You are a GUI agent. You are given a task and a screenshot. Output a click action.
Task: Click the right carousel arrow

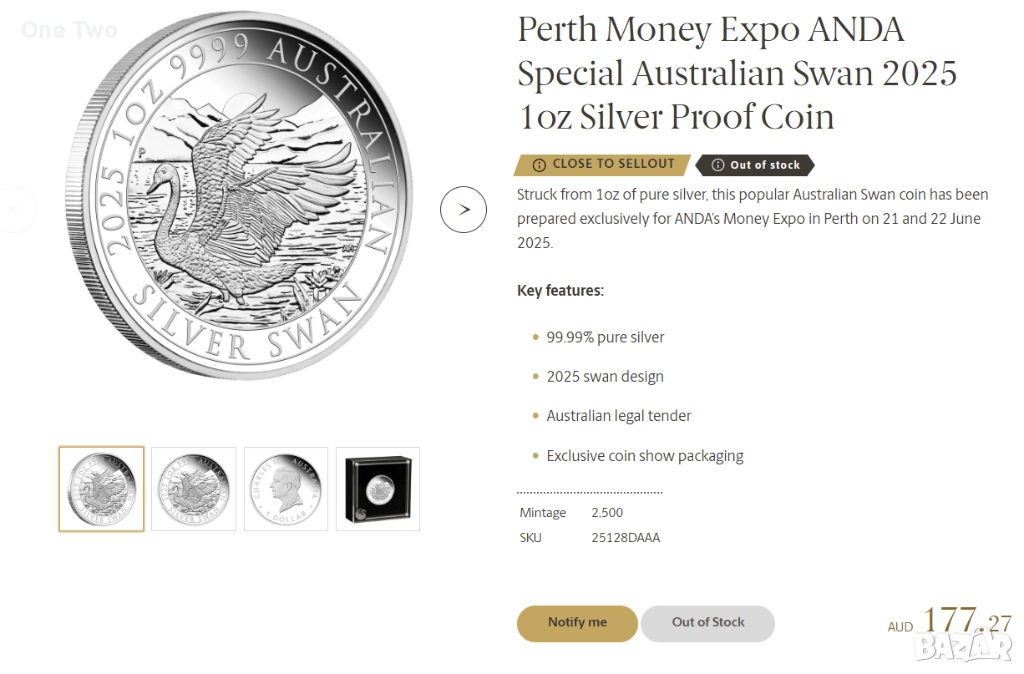point(463,210)
